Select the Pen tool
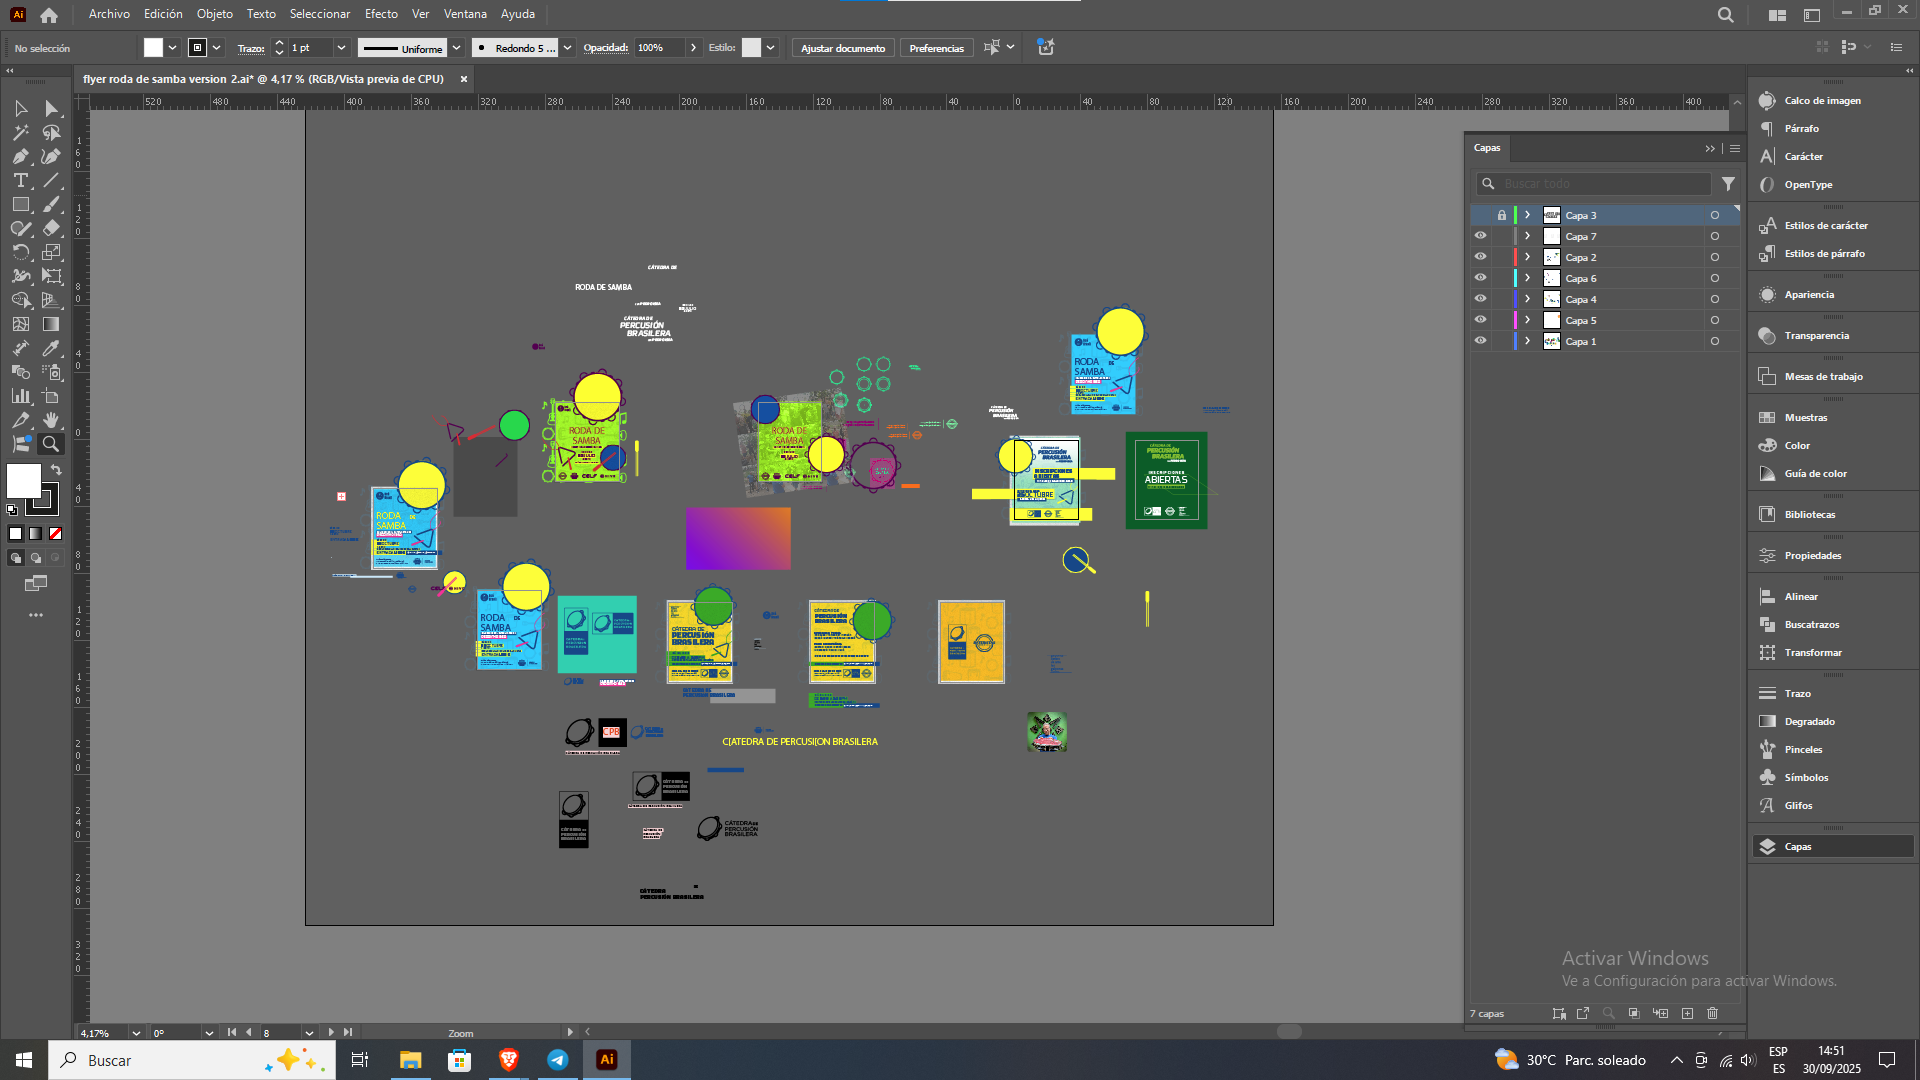The image size is (1920, 1080). coord(20,156)
